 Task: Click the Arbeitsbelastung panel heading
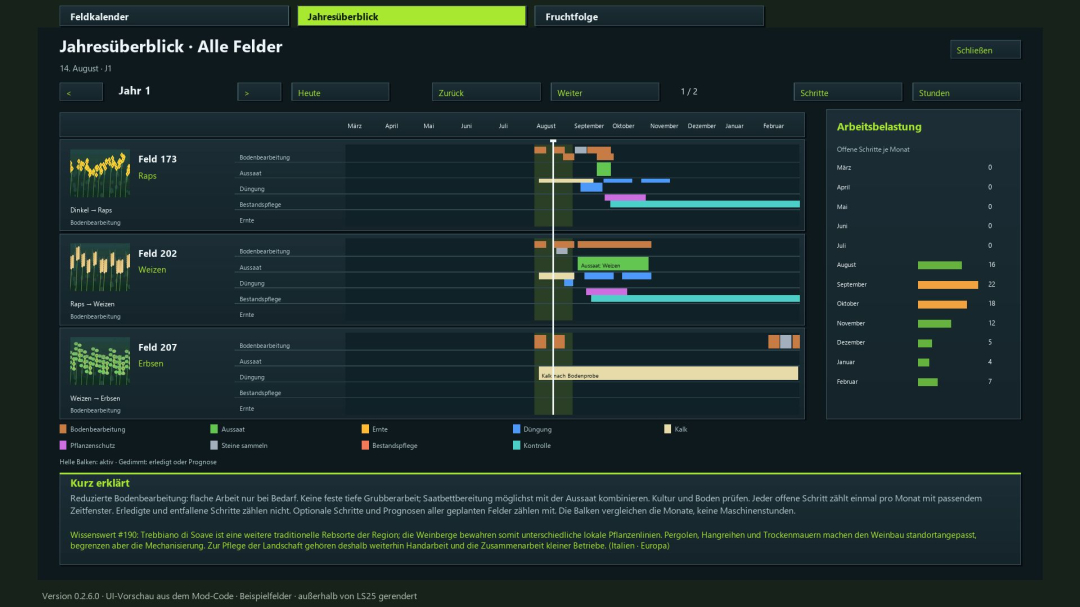[x=879, y=127]
